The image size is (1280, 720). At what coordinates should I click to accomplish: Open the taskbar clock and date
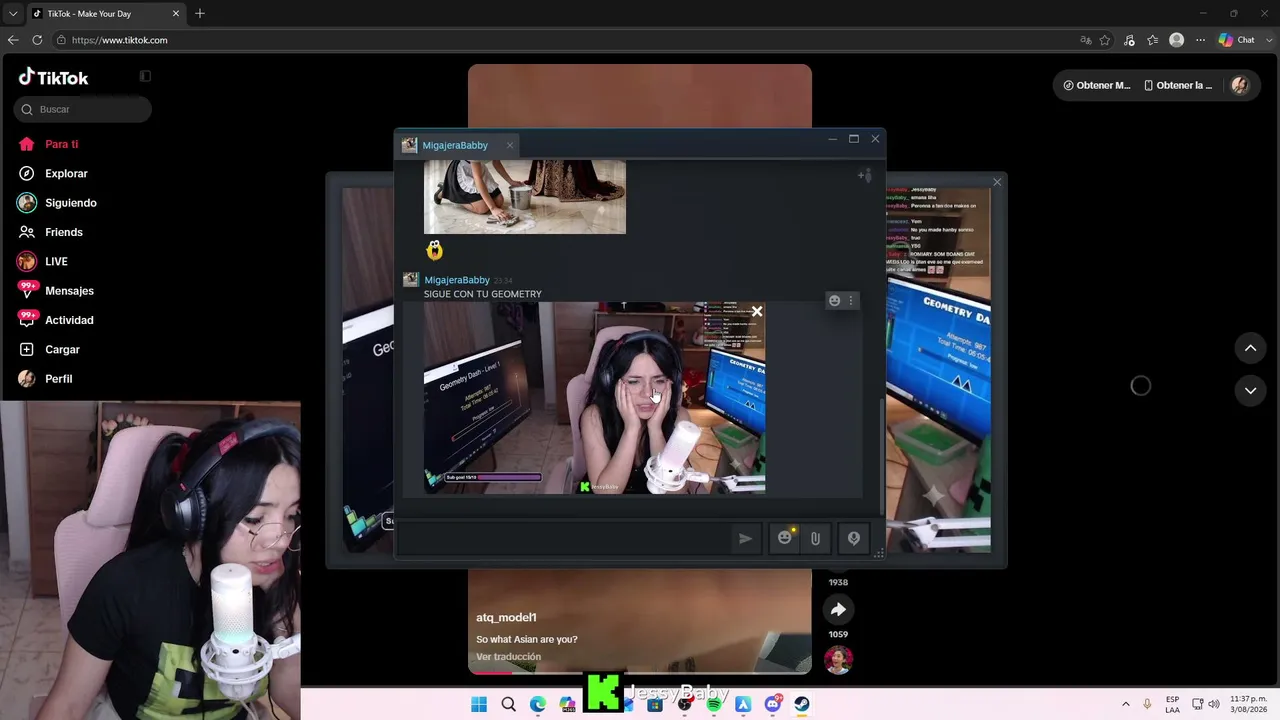click(1248, 704)
